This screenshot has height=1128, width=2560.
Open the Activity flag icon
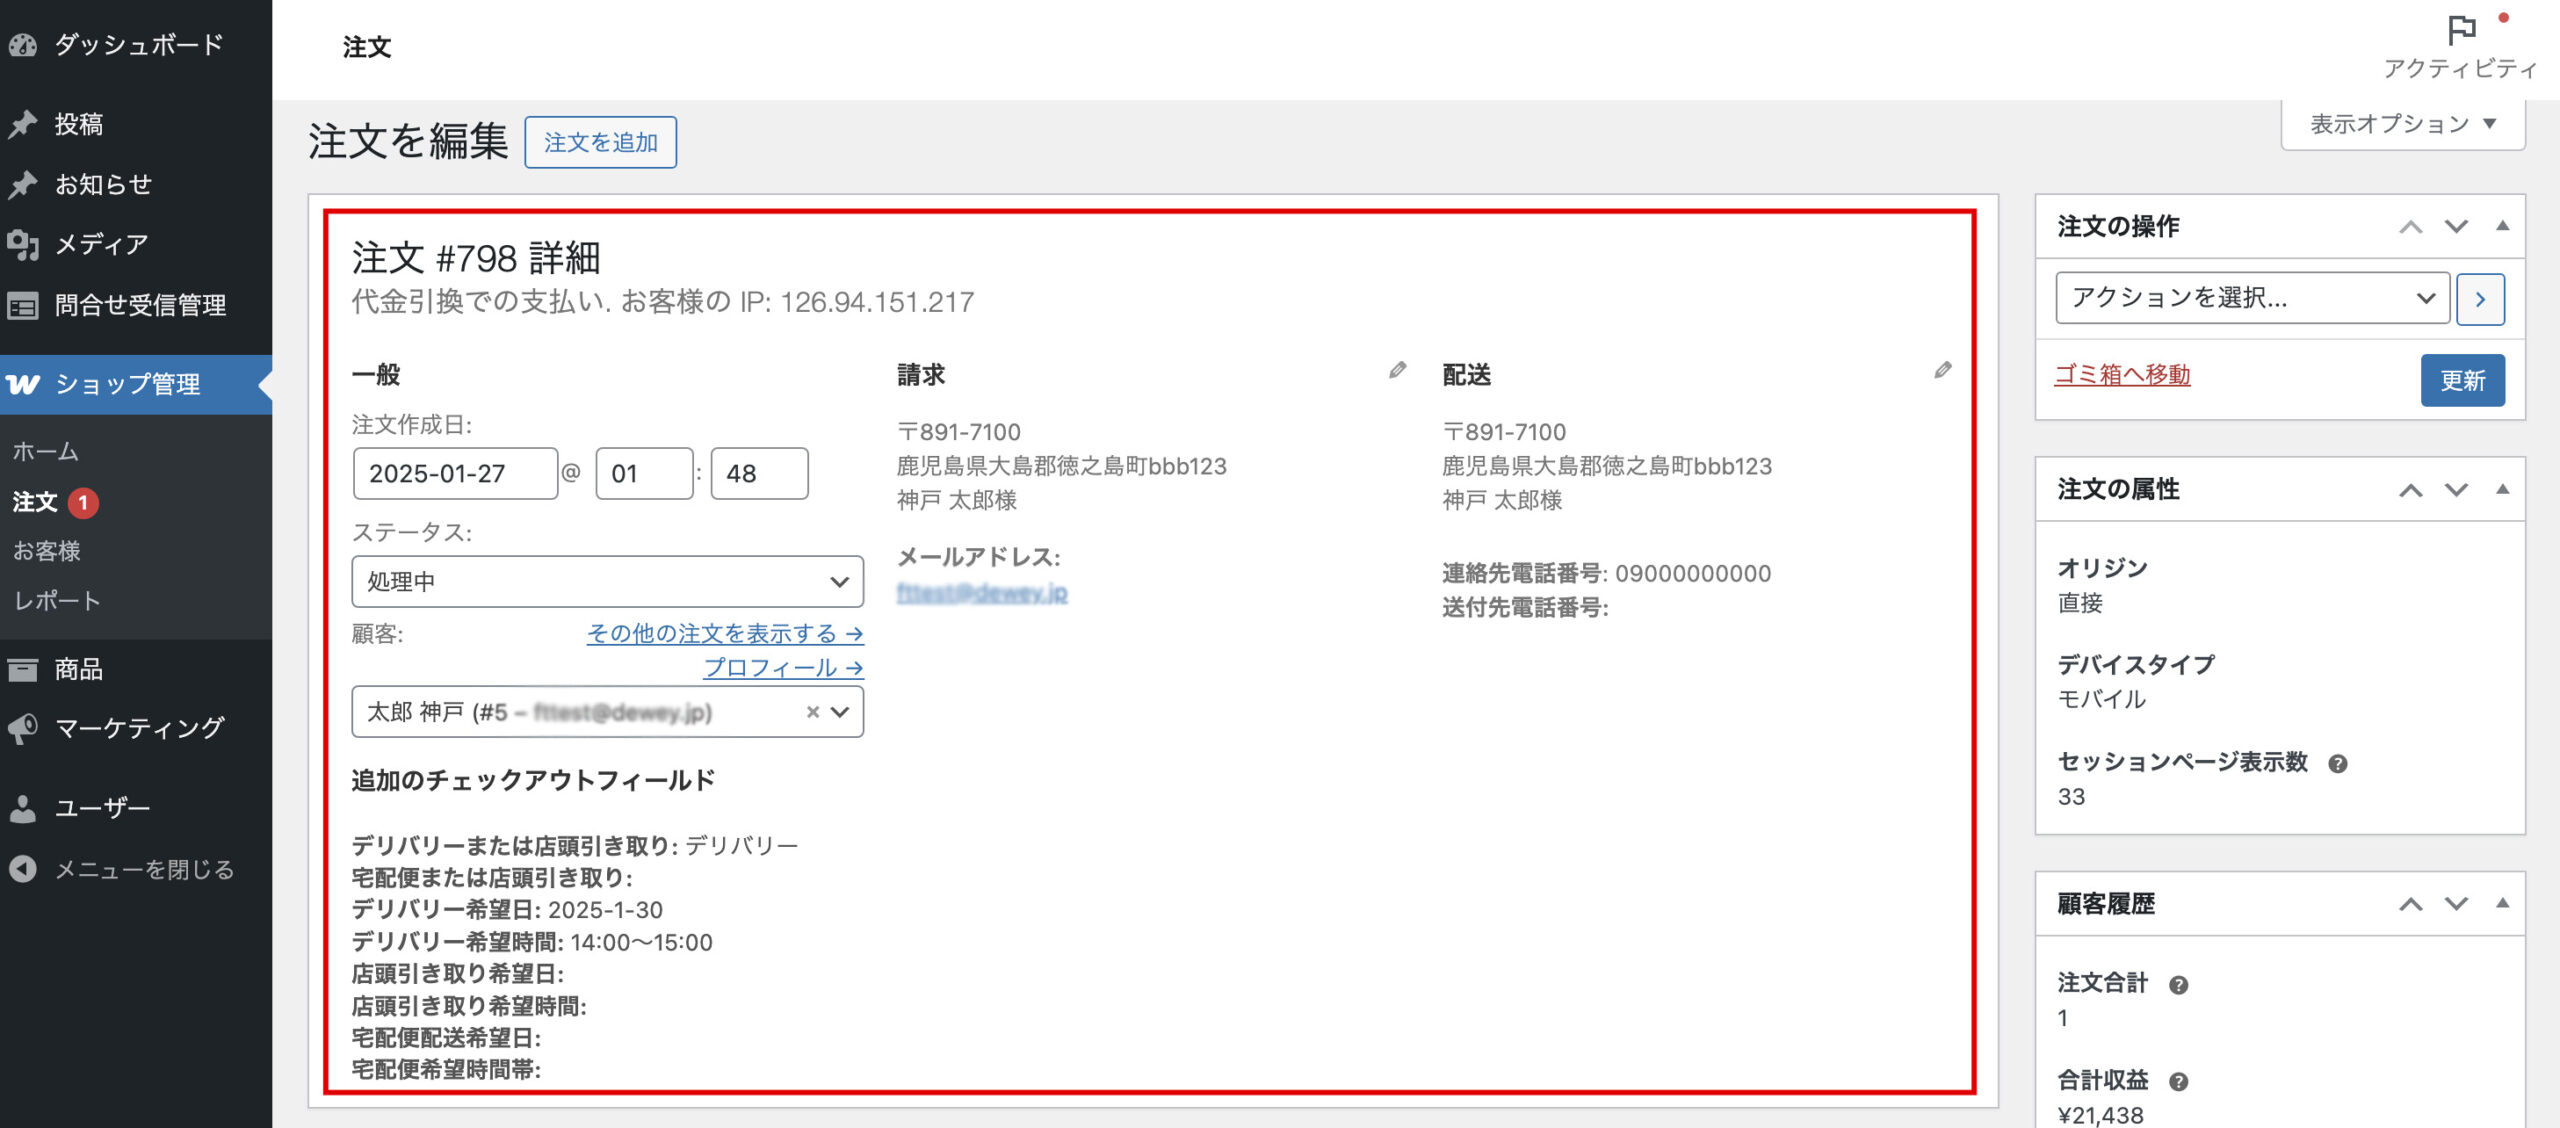point(2461,30)
